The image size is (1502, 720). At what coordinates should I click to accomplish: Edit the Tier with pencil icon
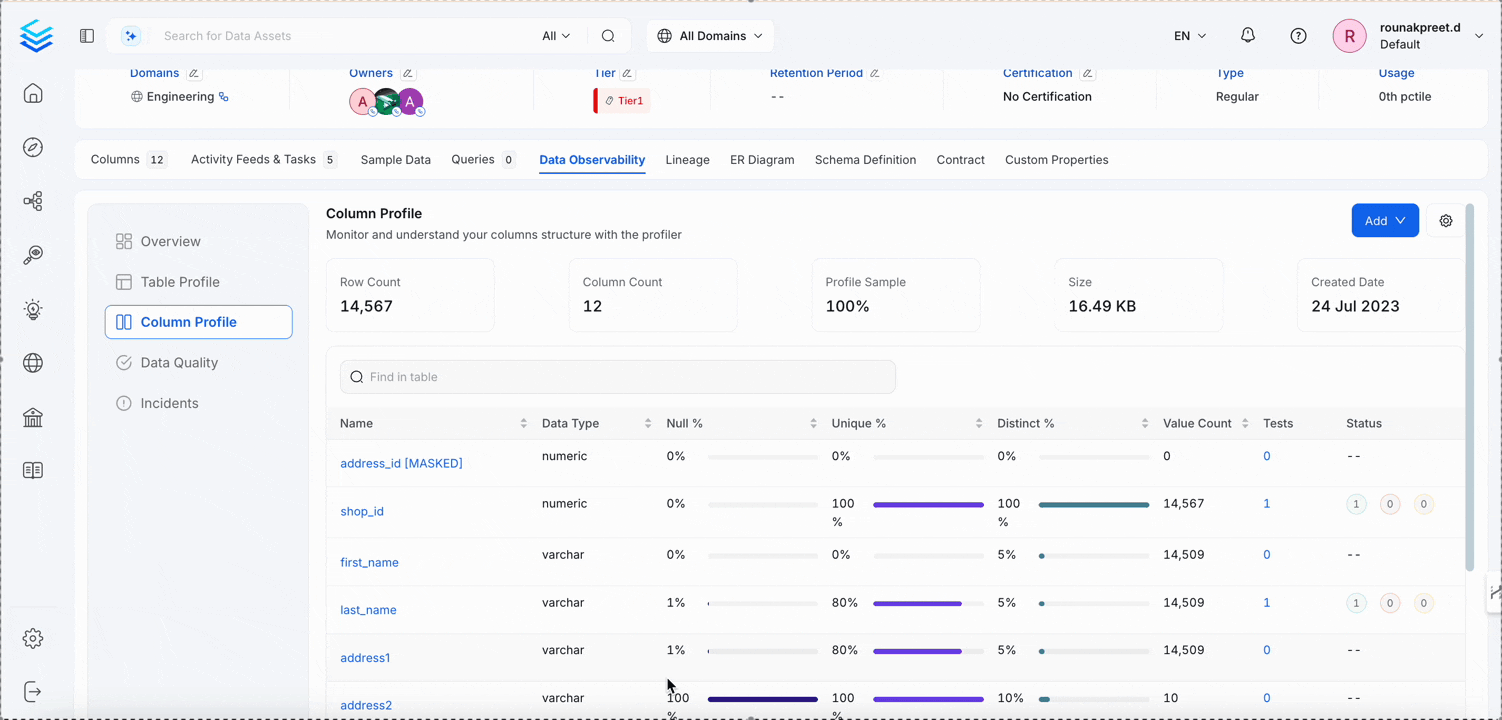[627, 74]
